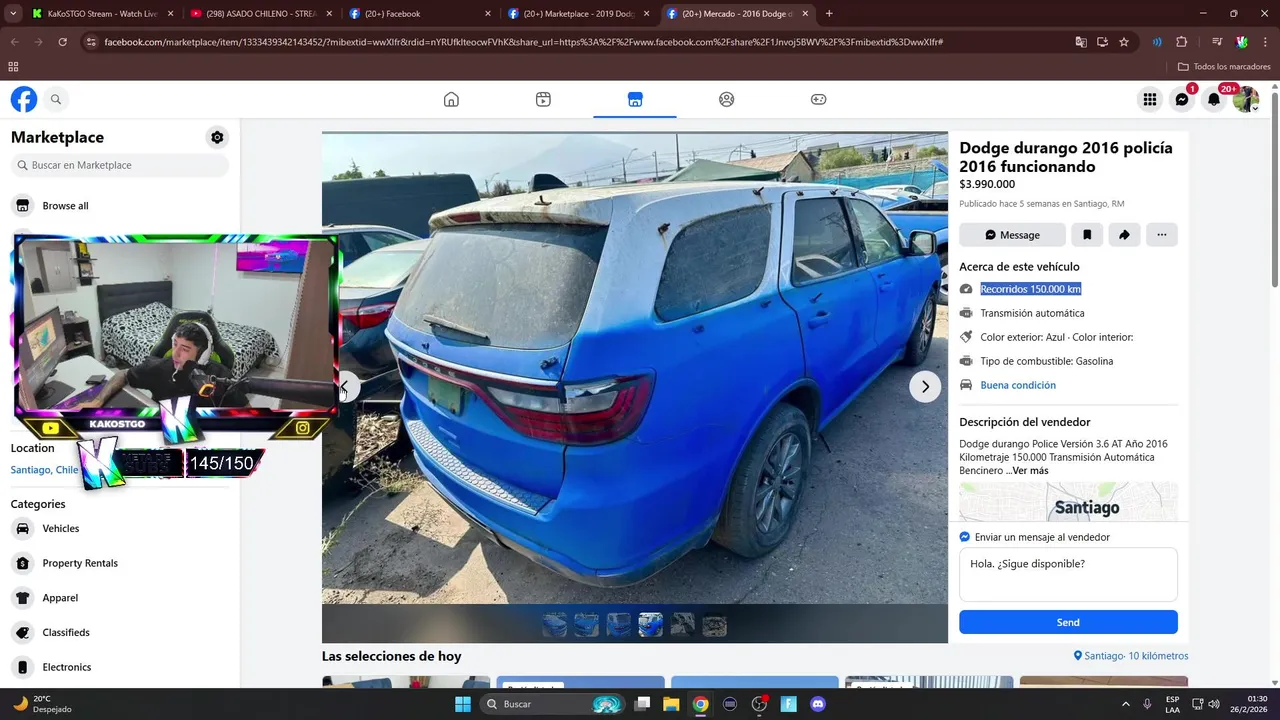Switch to ASADO CHILENO YouTube tab
Viewport: 1280px width, 720px height.
(x=262, y=14)
